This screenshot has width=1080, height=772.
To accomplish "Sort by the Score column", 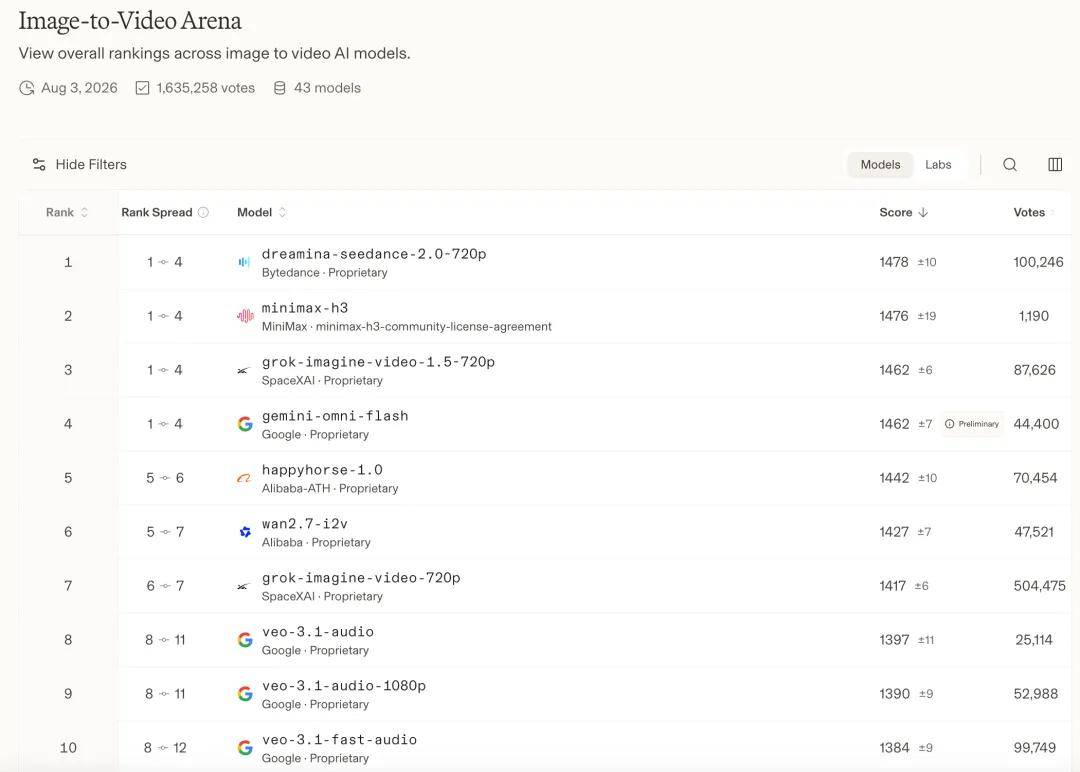I will click(904, 212).
